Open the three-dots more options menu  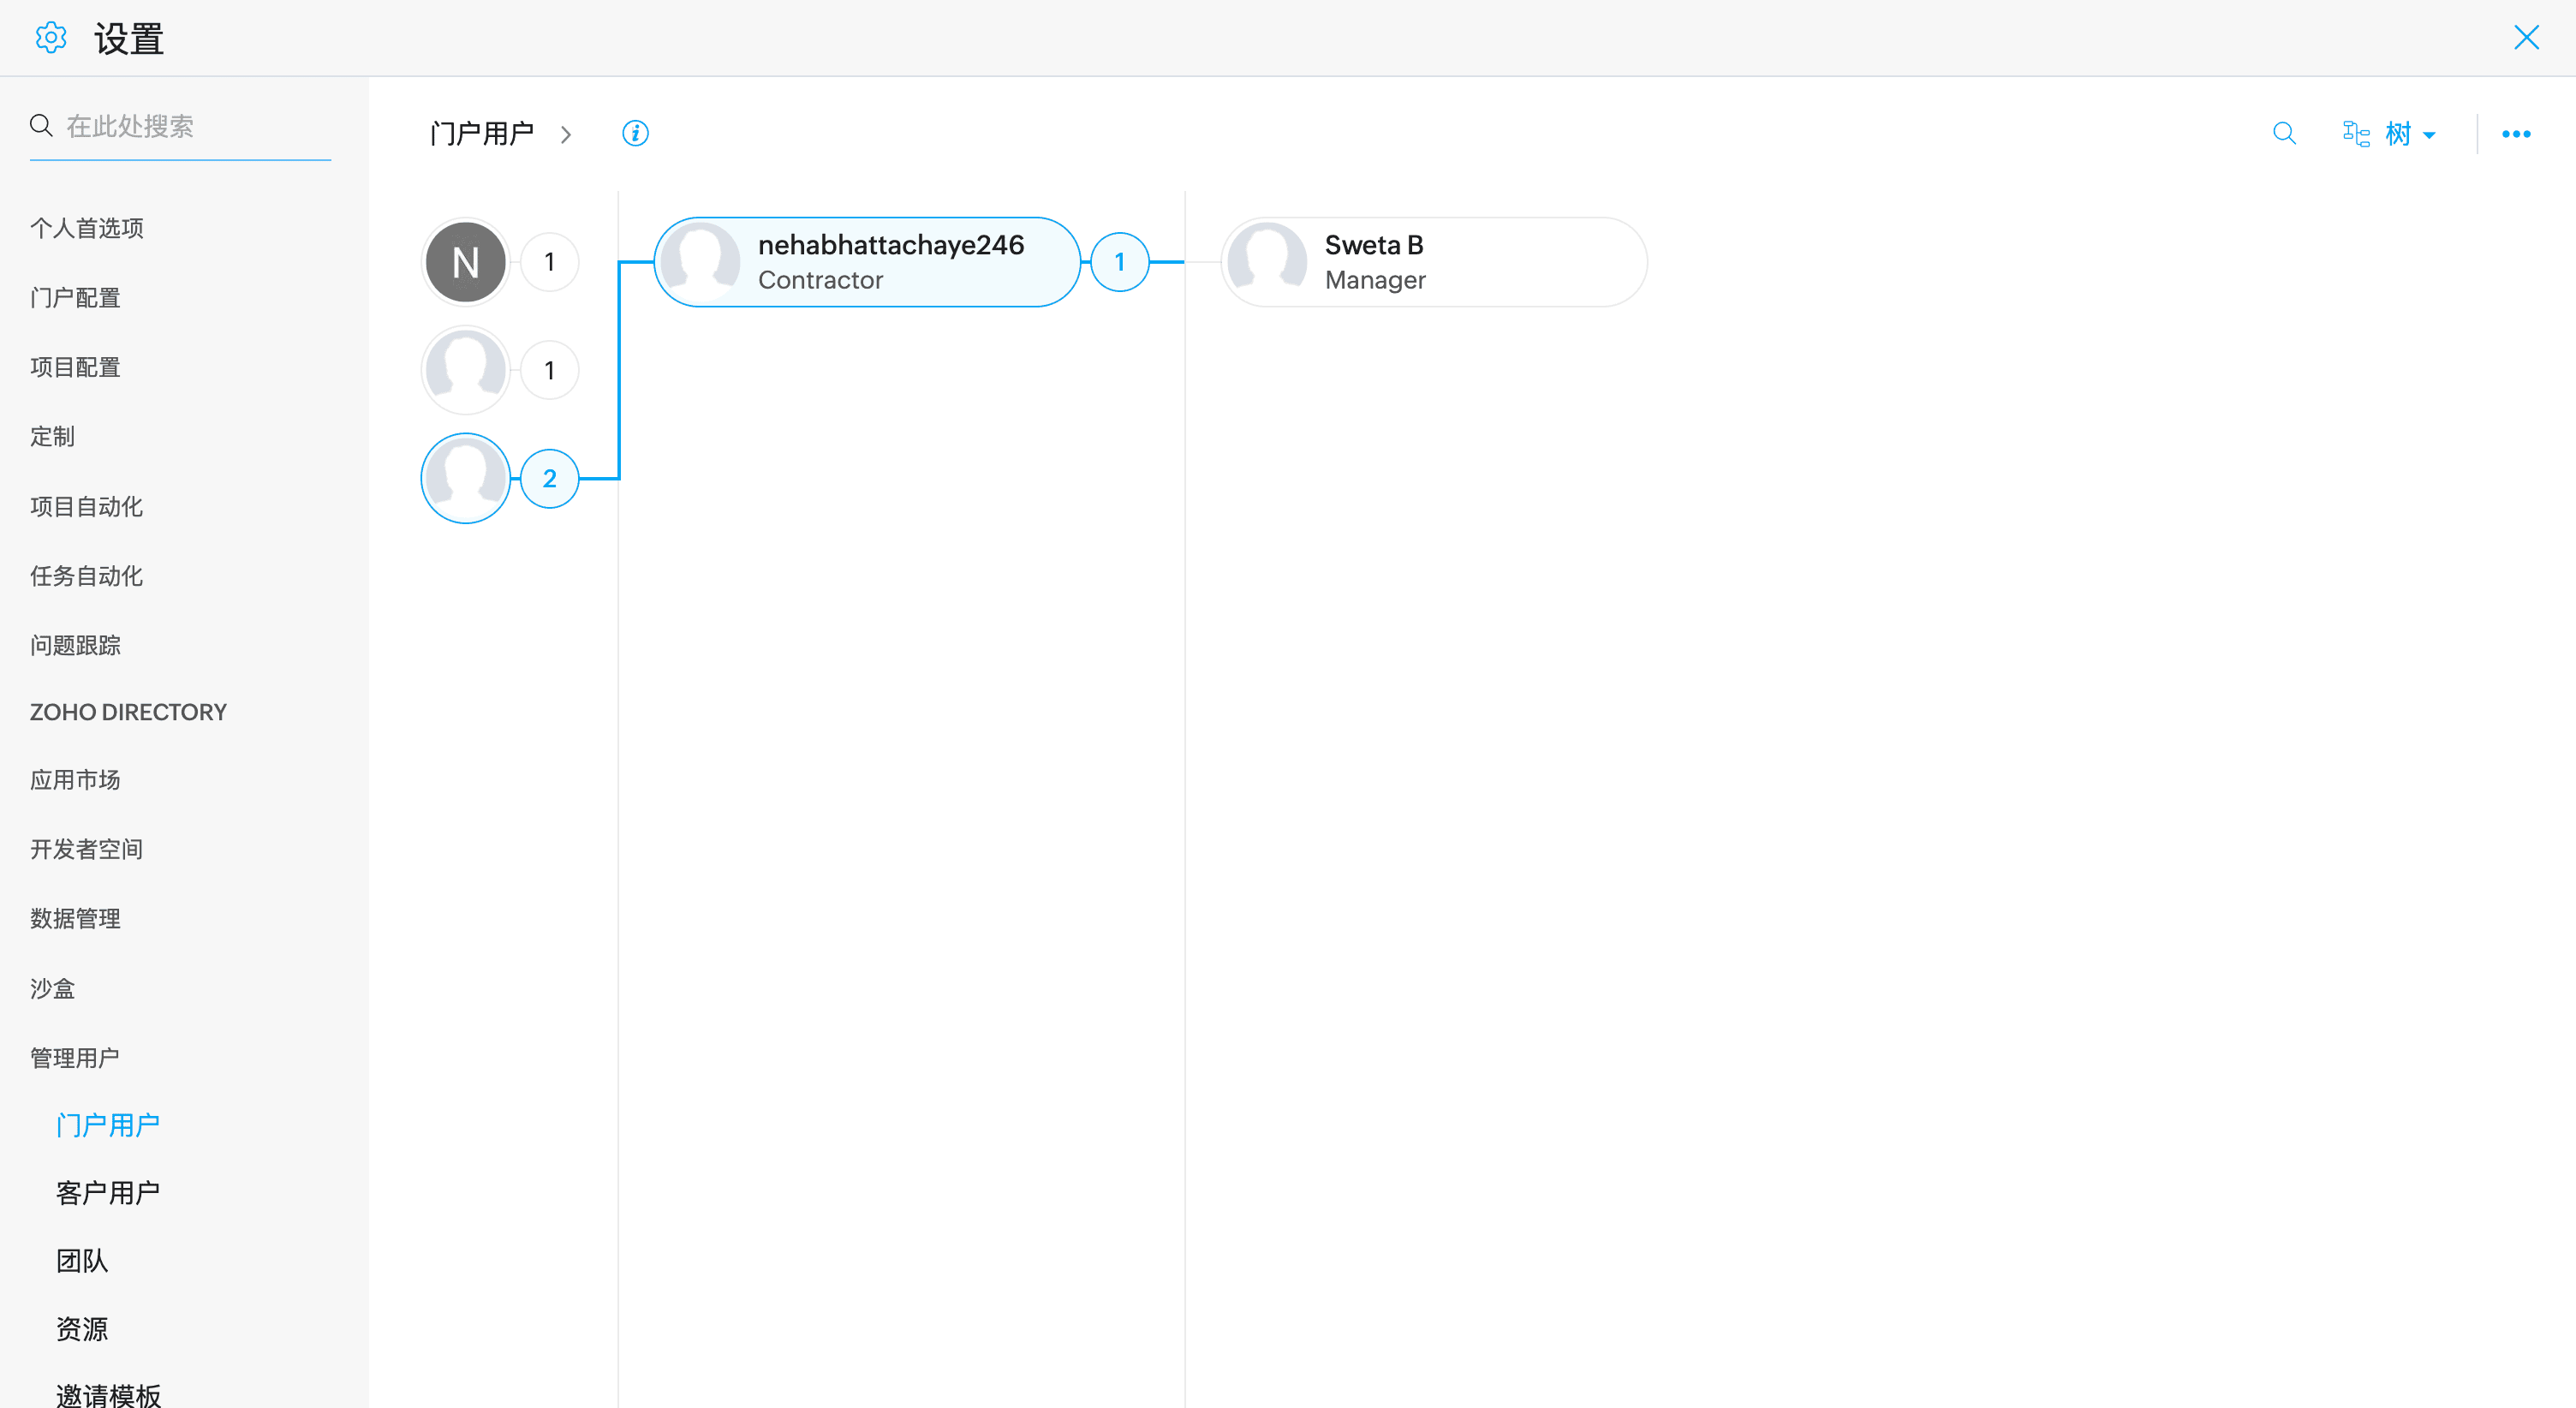2516,134
